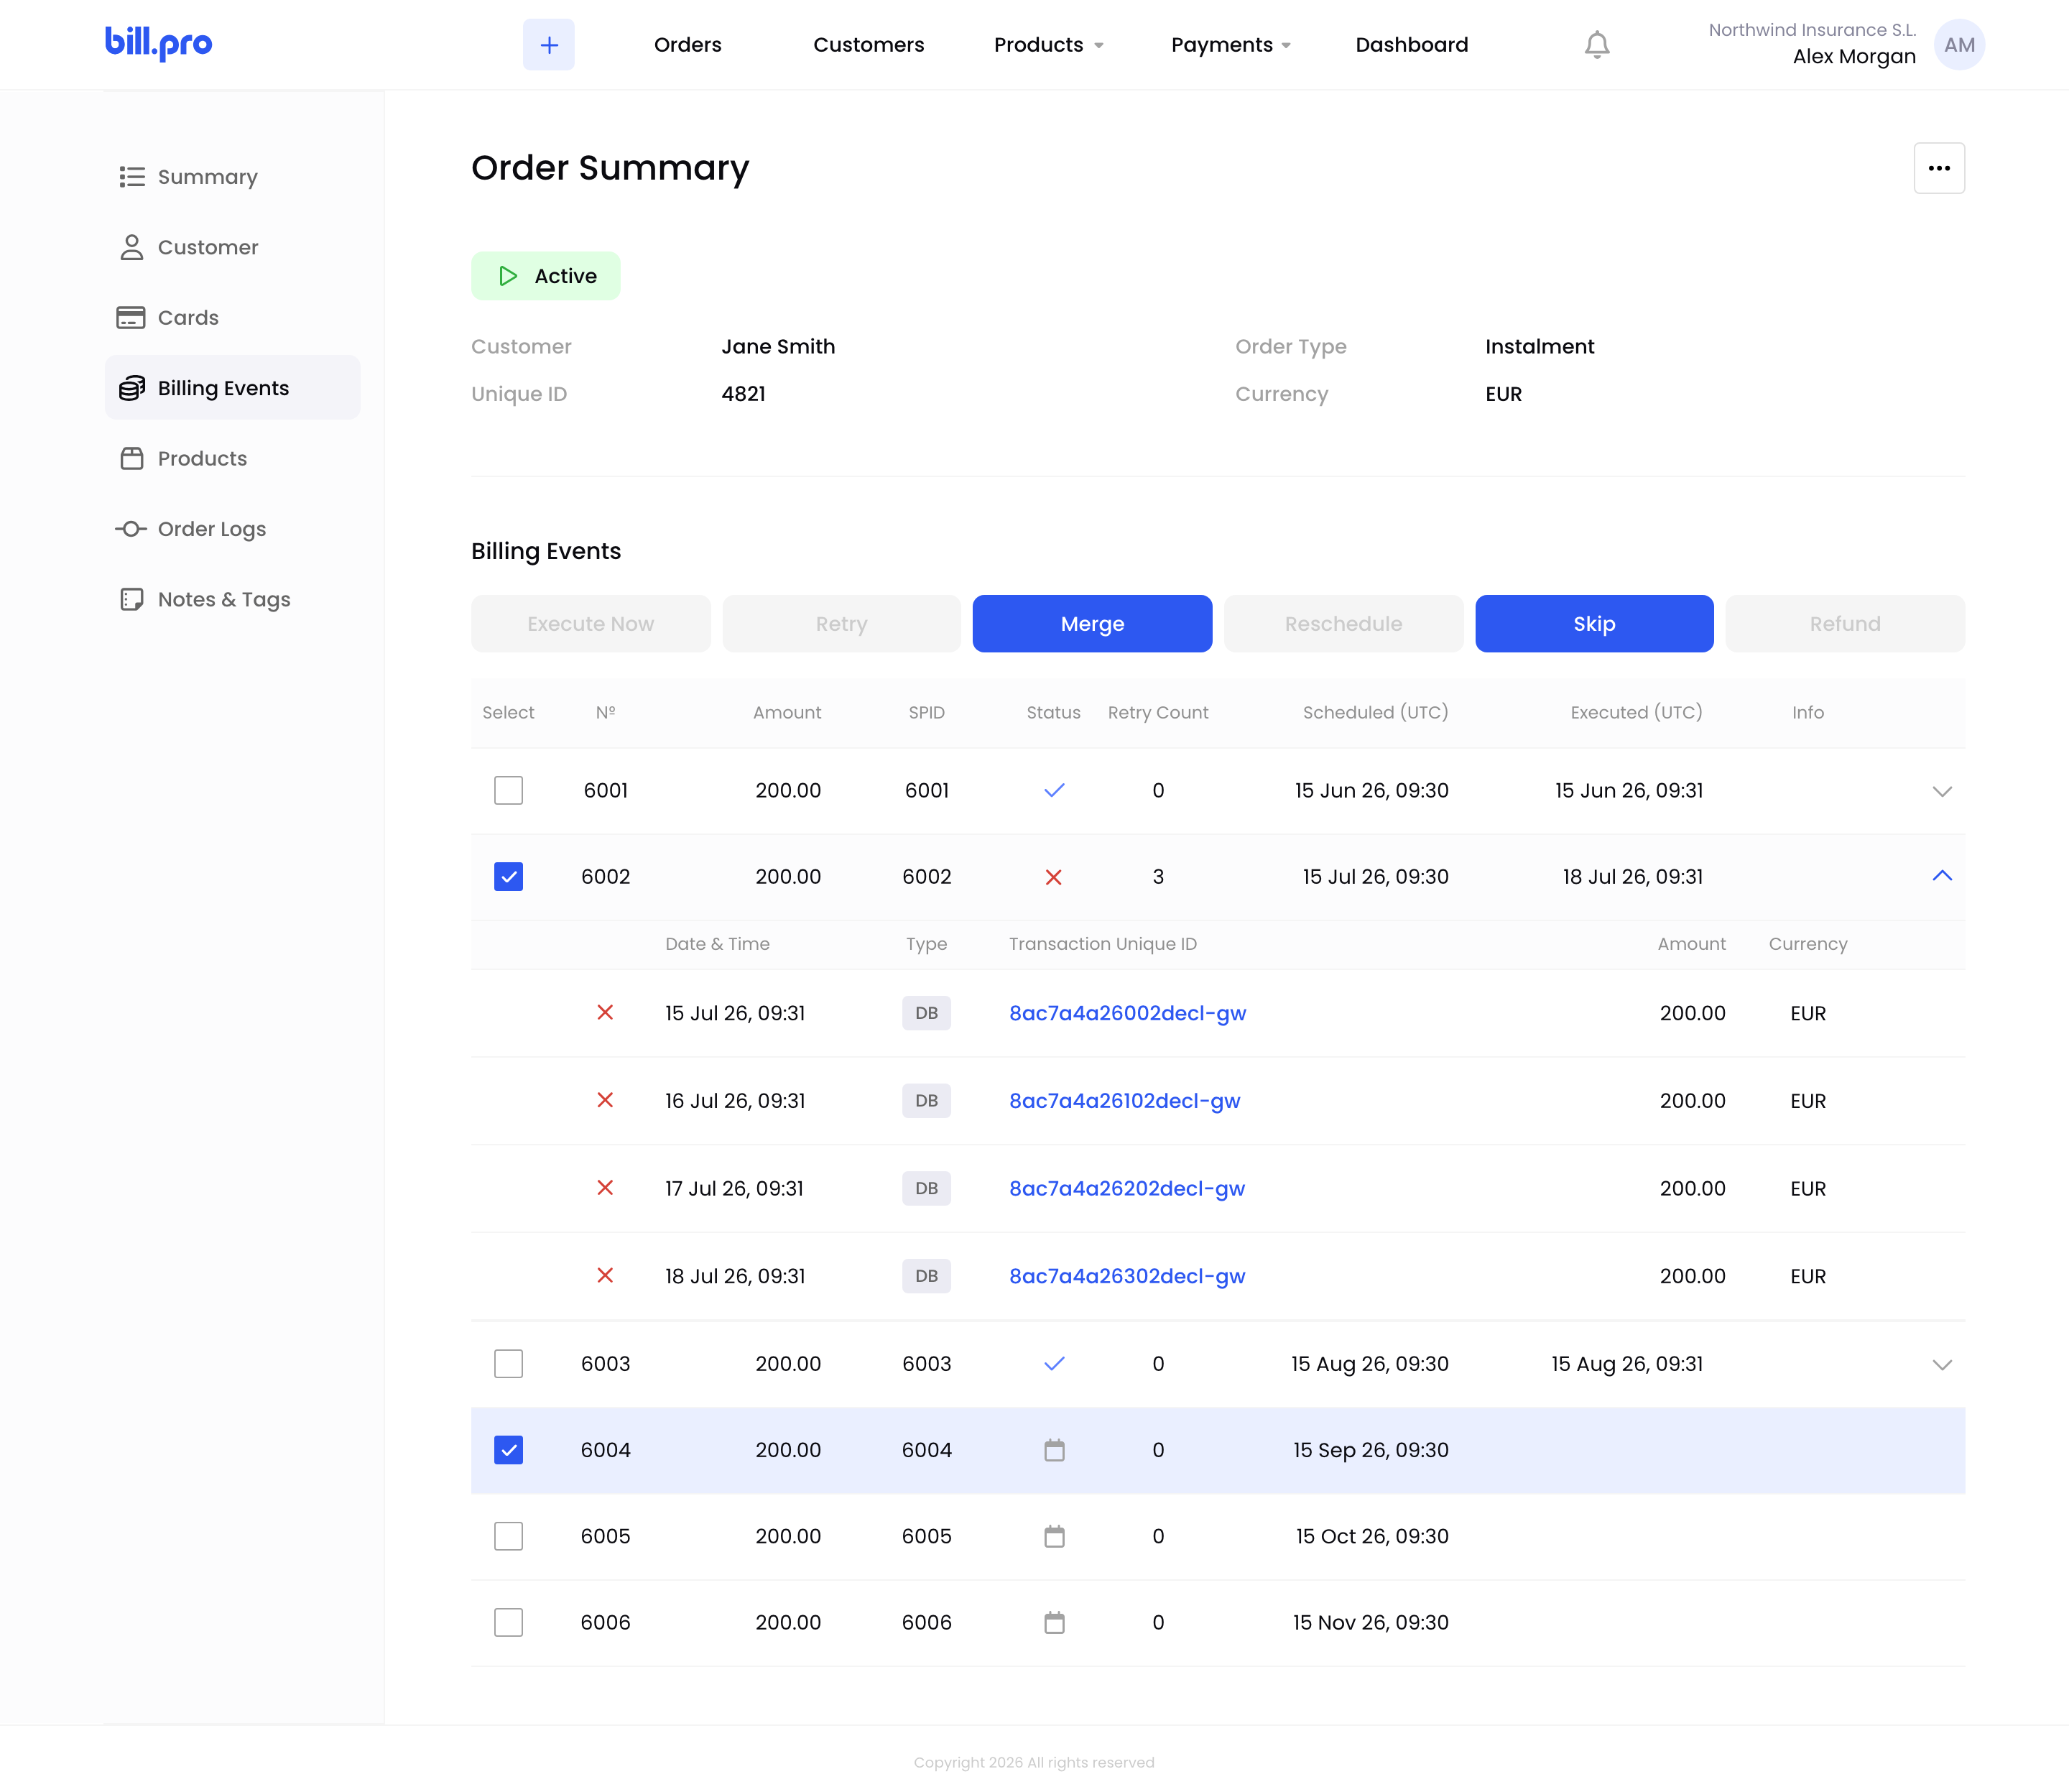Open the notifications bell
The image size is (2069, 1792).
pyautogui.click(x=1597, y=45)
